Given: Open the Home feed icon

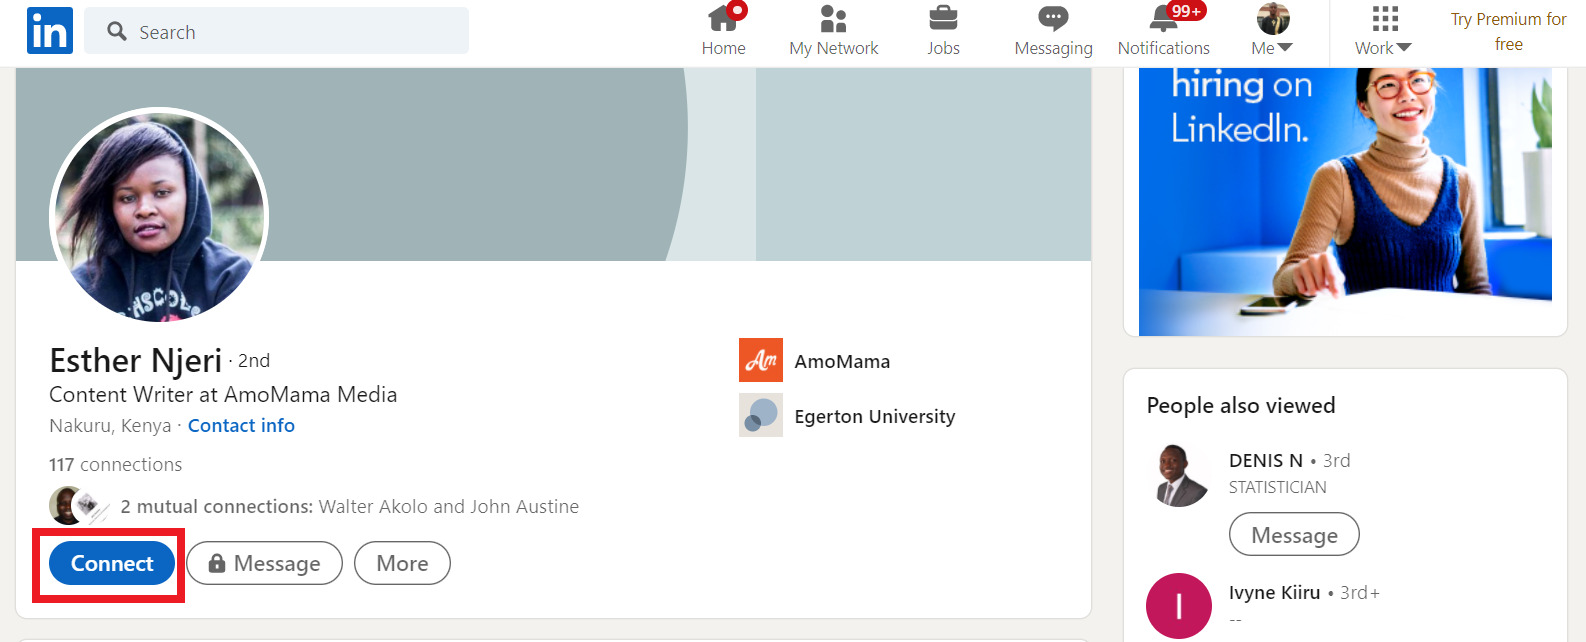Looking at the screenshot, I should [723, 20].
